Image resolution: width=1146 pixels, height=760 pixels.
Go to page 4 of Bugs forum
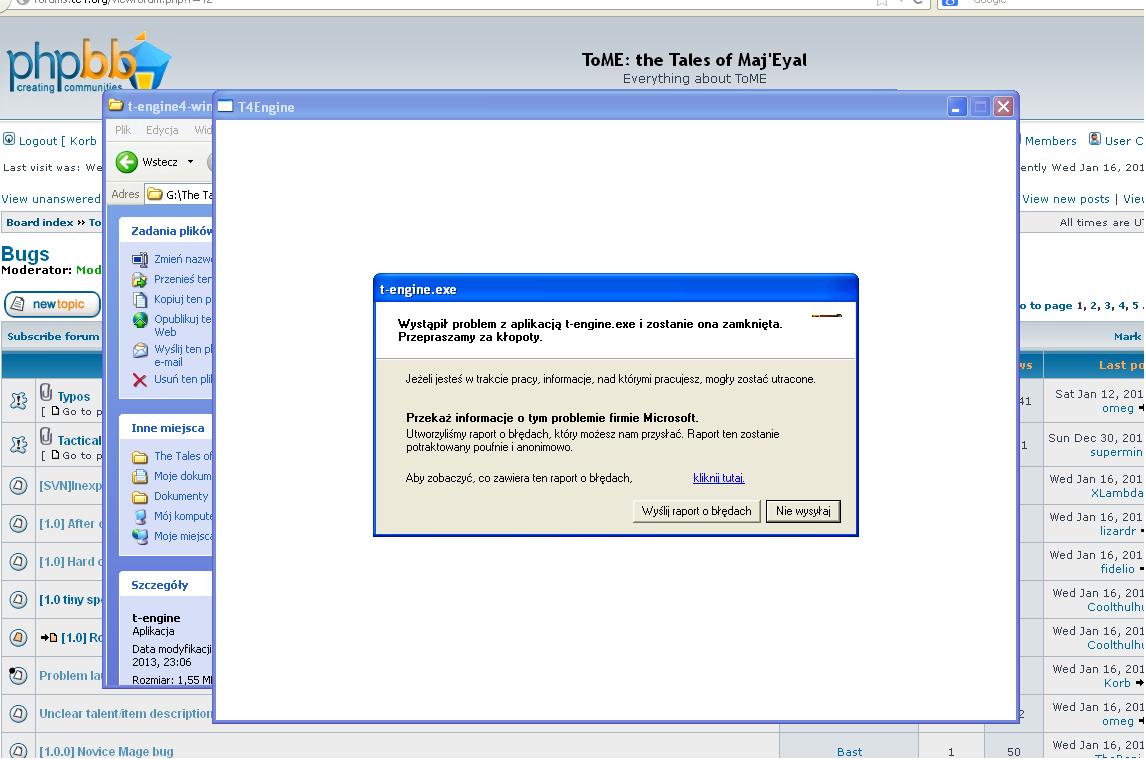[1123, 305]
